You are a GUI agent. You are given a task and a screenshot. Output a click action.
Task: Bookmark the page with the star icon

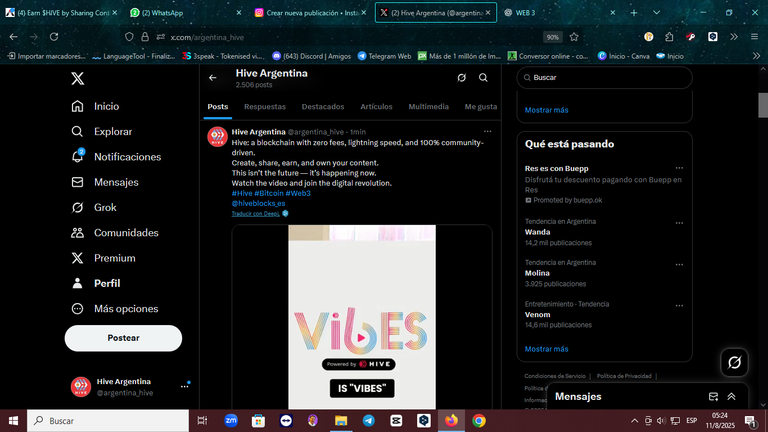[574, 37]
